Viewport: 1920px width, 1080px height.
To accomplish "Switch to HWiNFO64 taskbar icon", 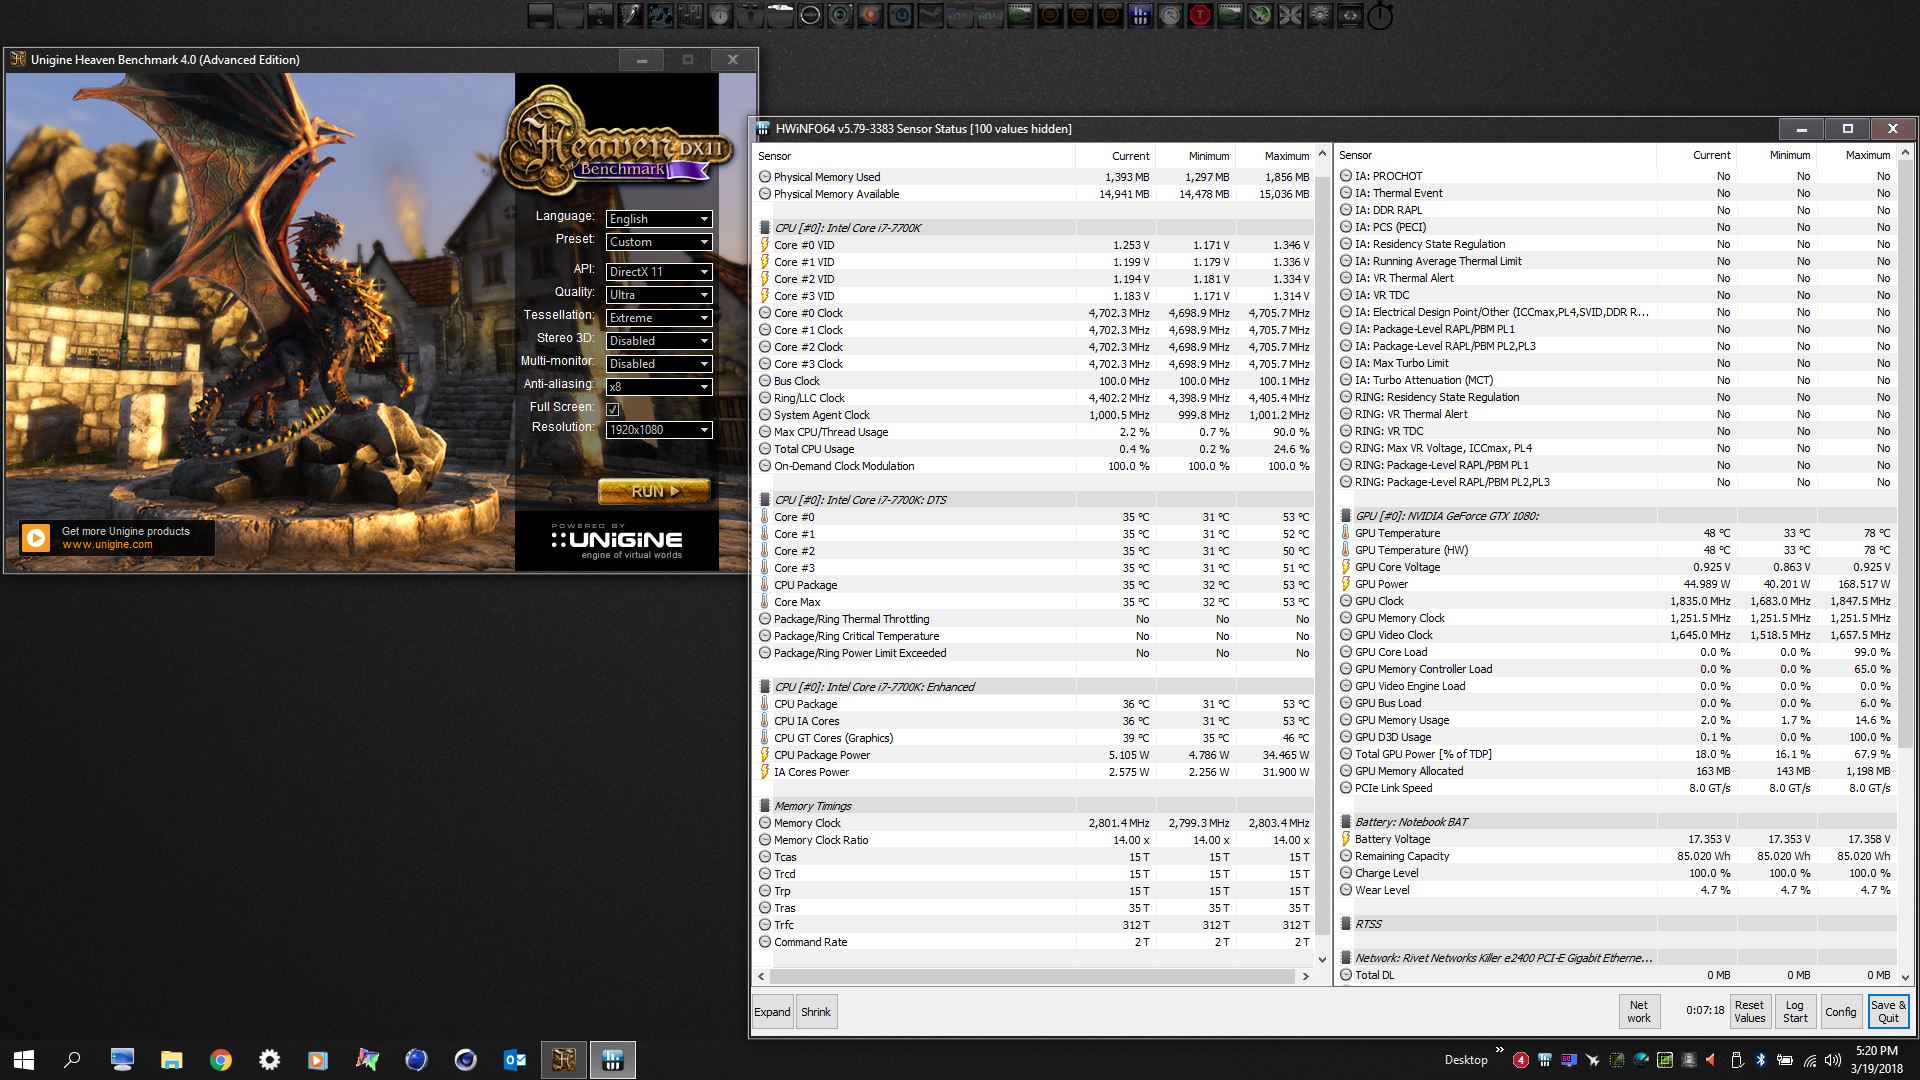I will click(613, 1059).
